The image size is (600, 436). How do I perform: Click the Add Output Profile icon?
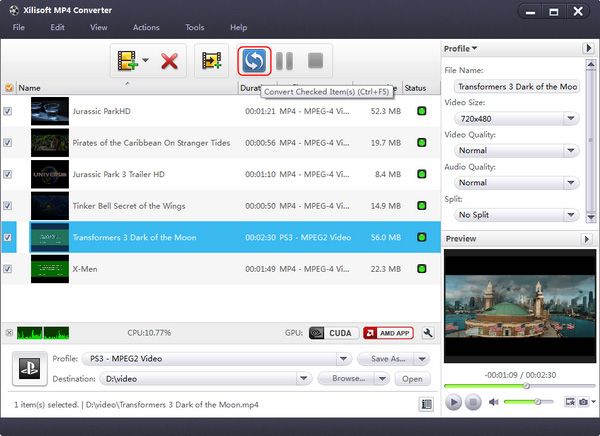pyautogui.click(x=212, y=61)
